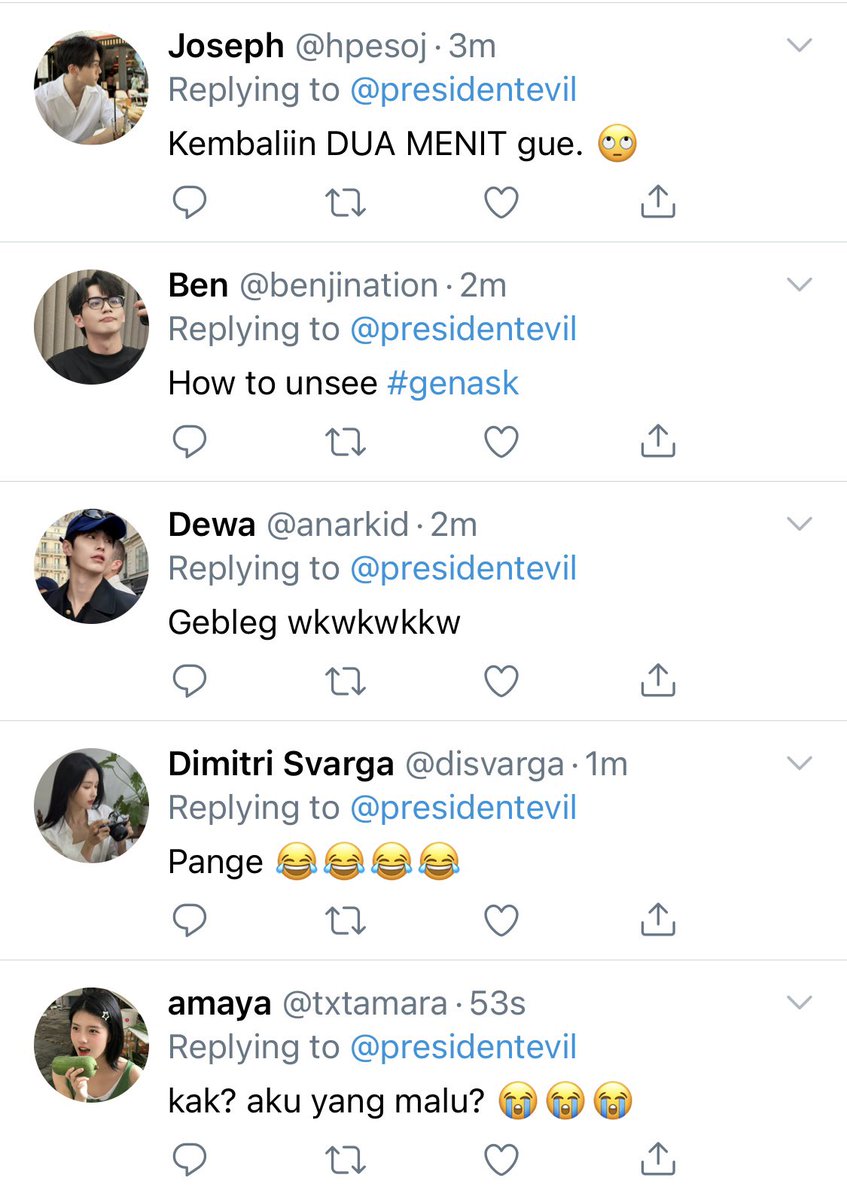Image resolution: width=847 pixels, height=1199 pixels.
Task: Share Dimitri Svarga's tweet
Action: click(x=657, y=919)
